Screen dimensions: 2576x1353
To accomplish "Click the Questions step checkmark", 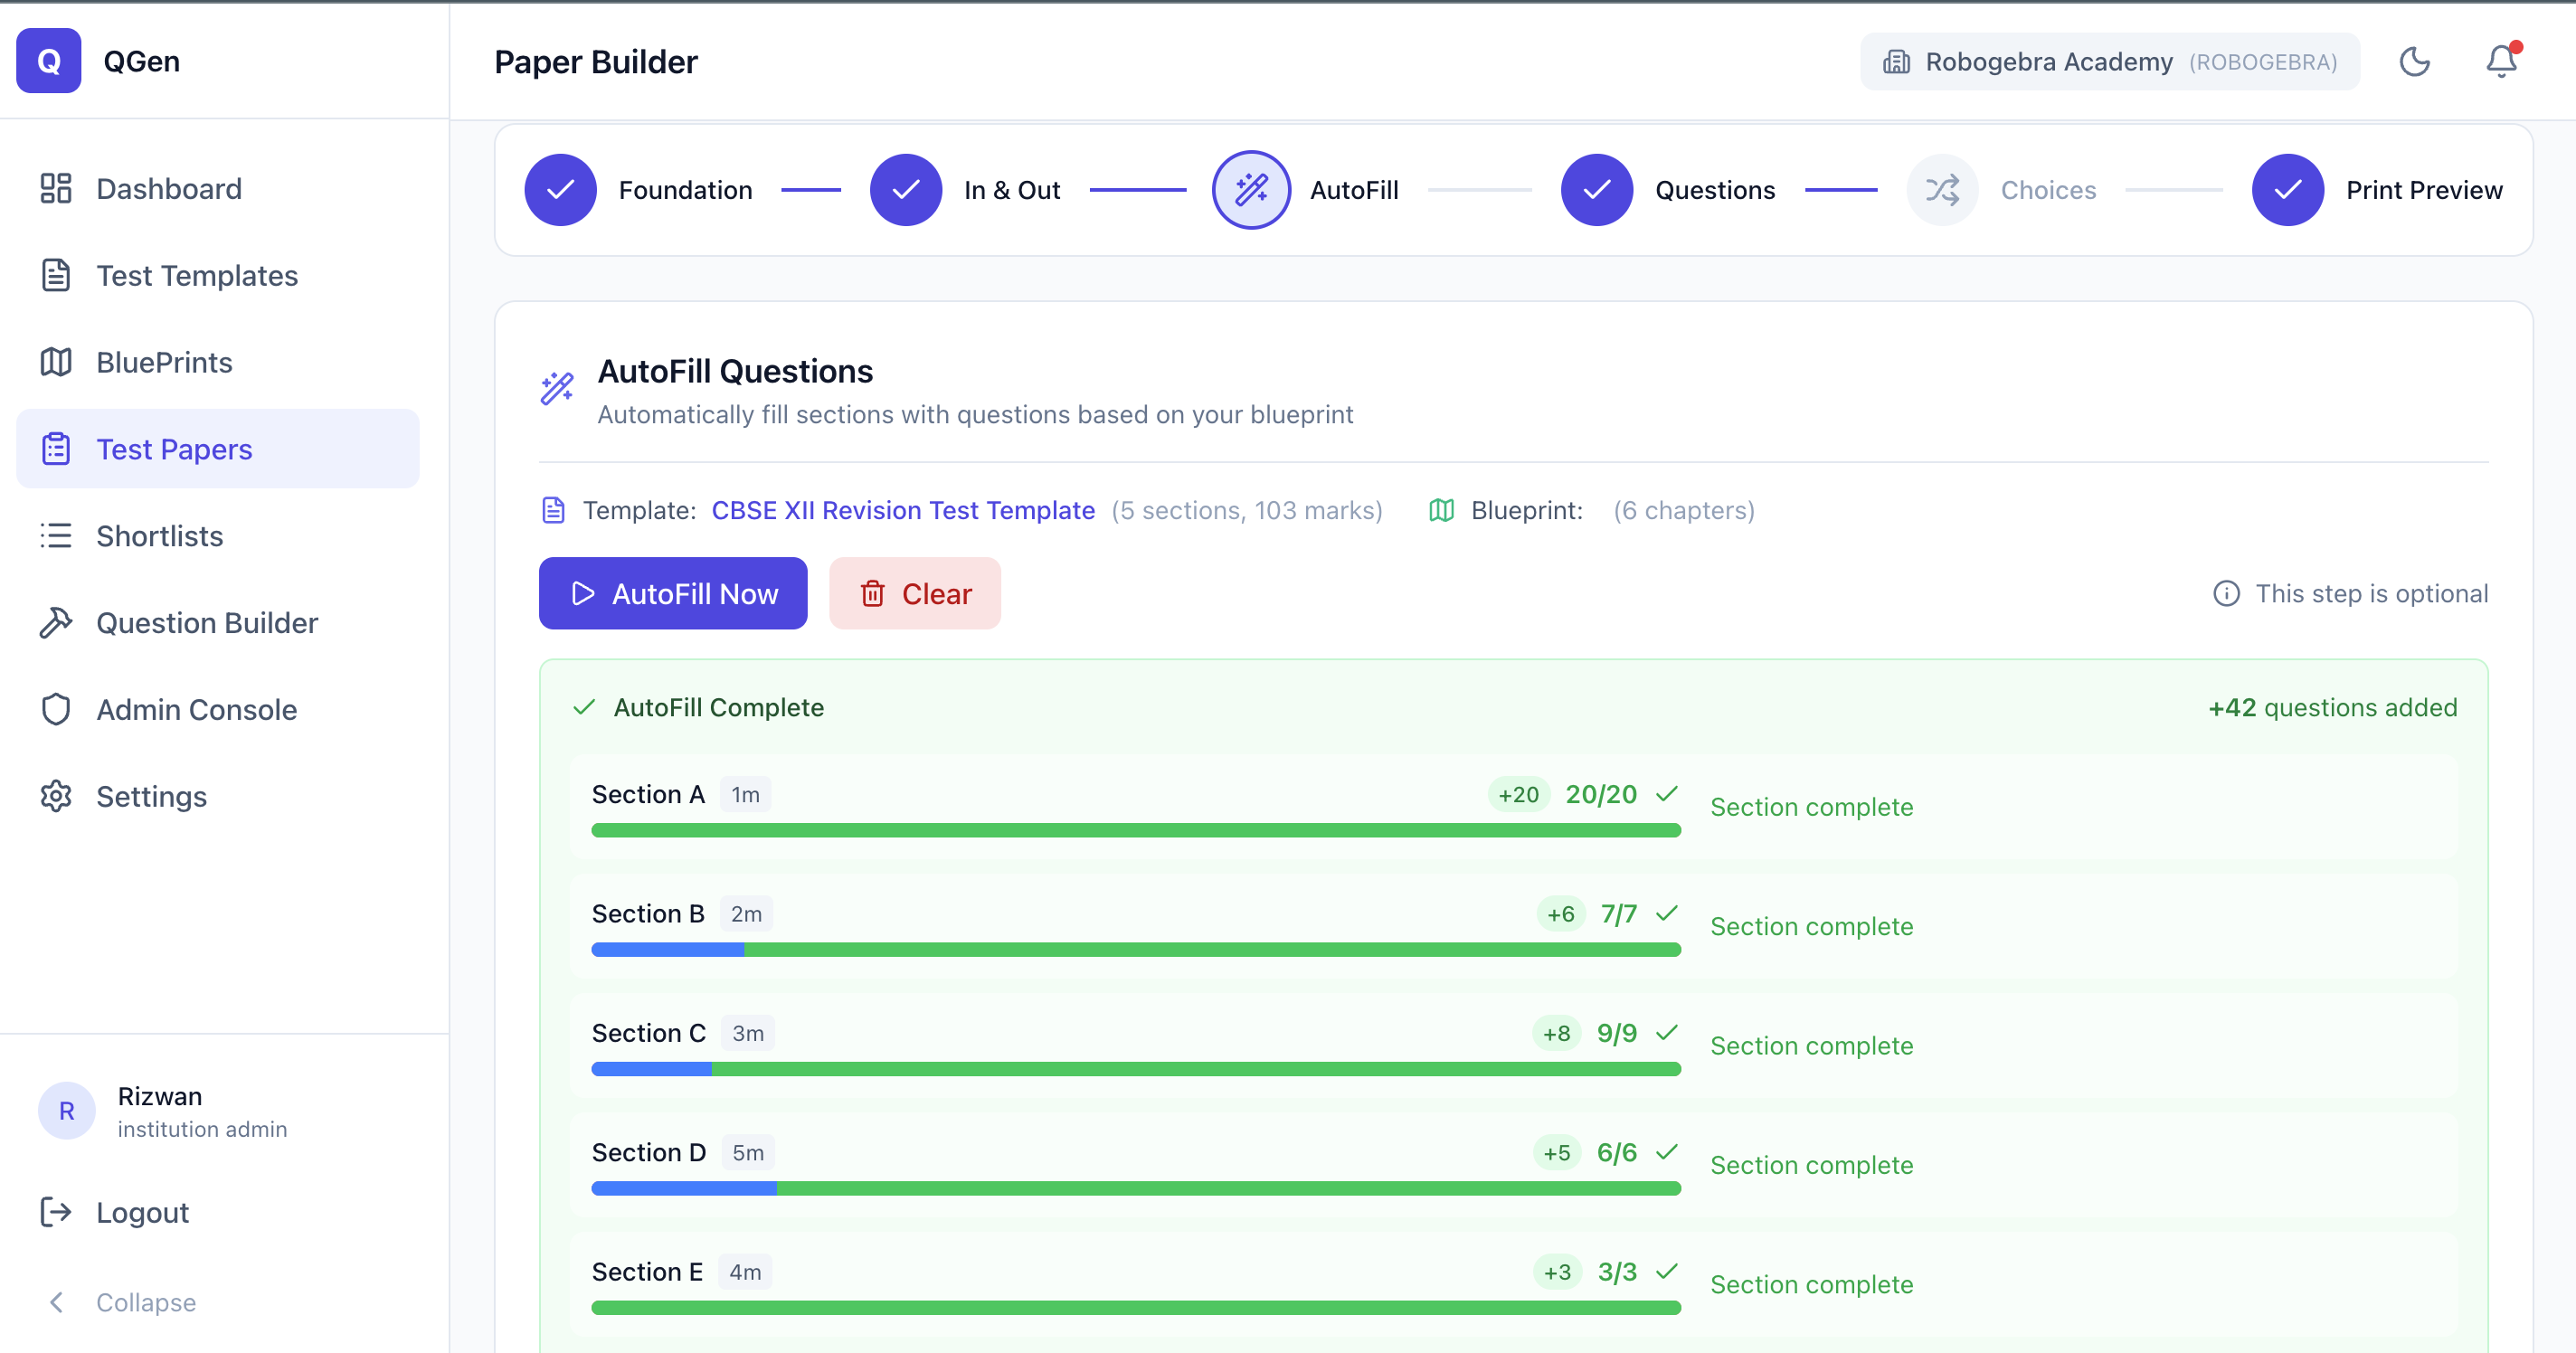I will 1596,189.
